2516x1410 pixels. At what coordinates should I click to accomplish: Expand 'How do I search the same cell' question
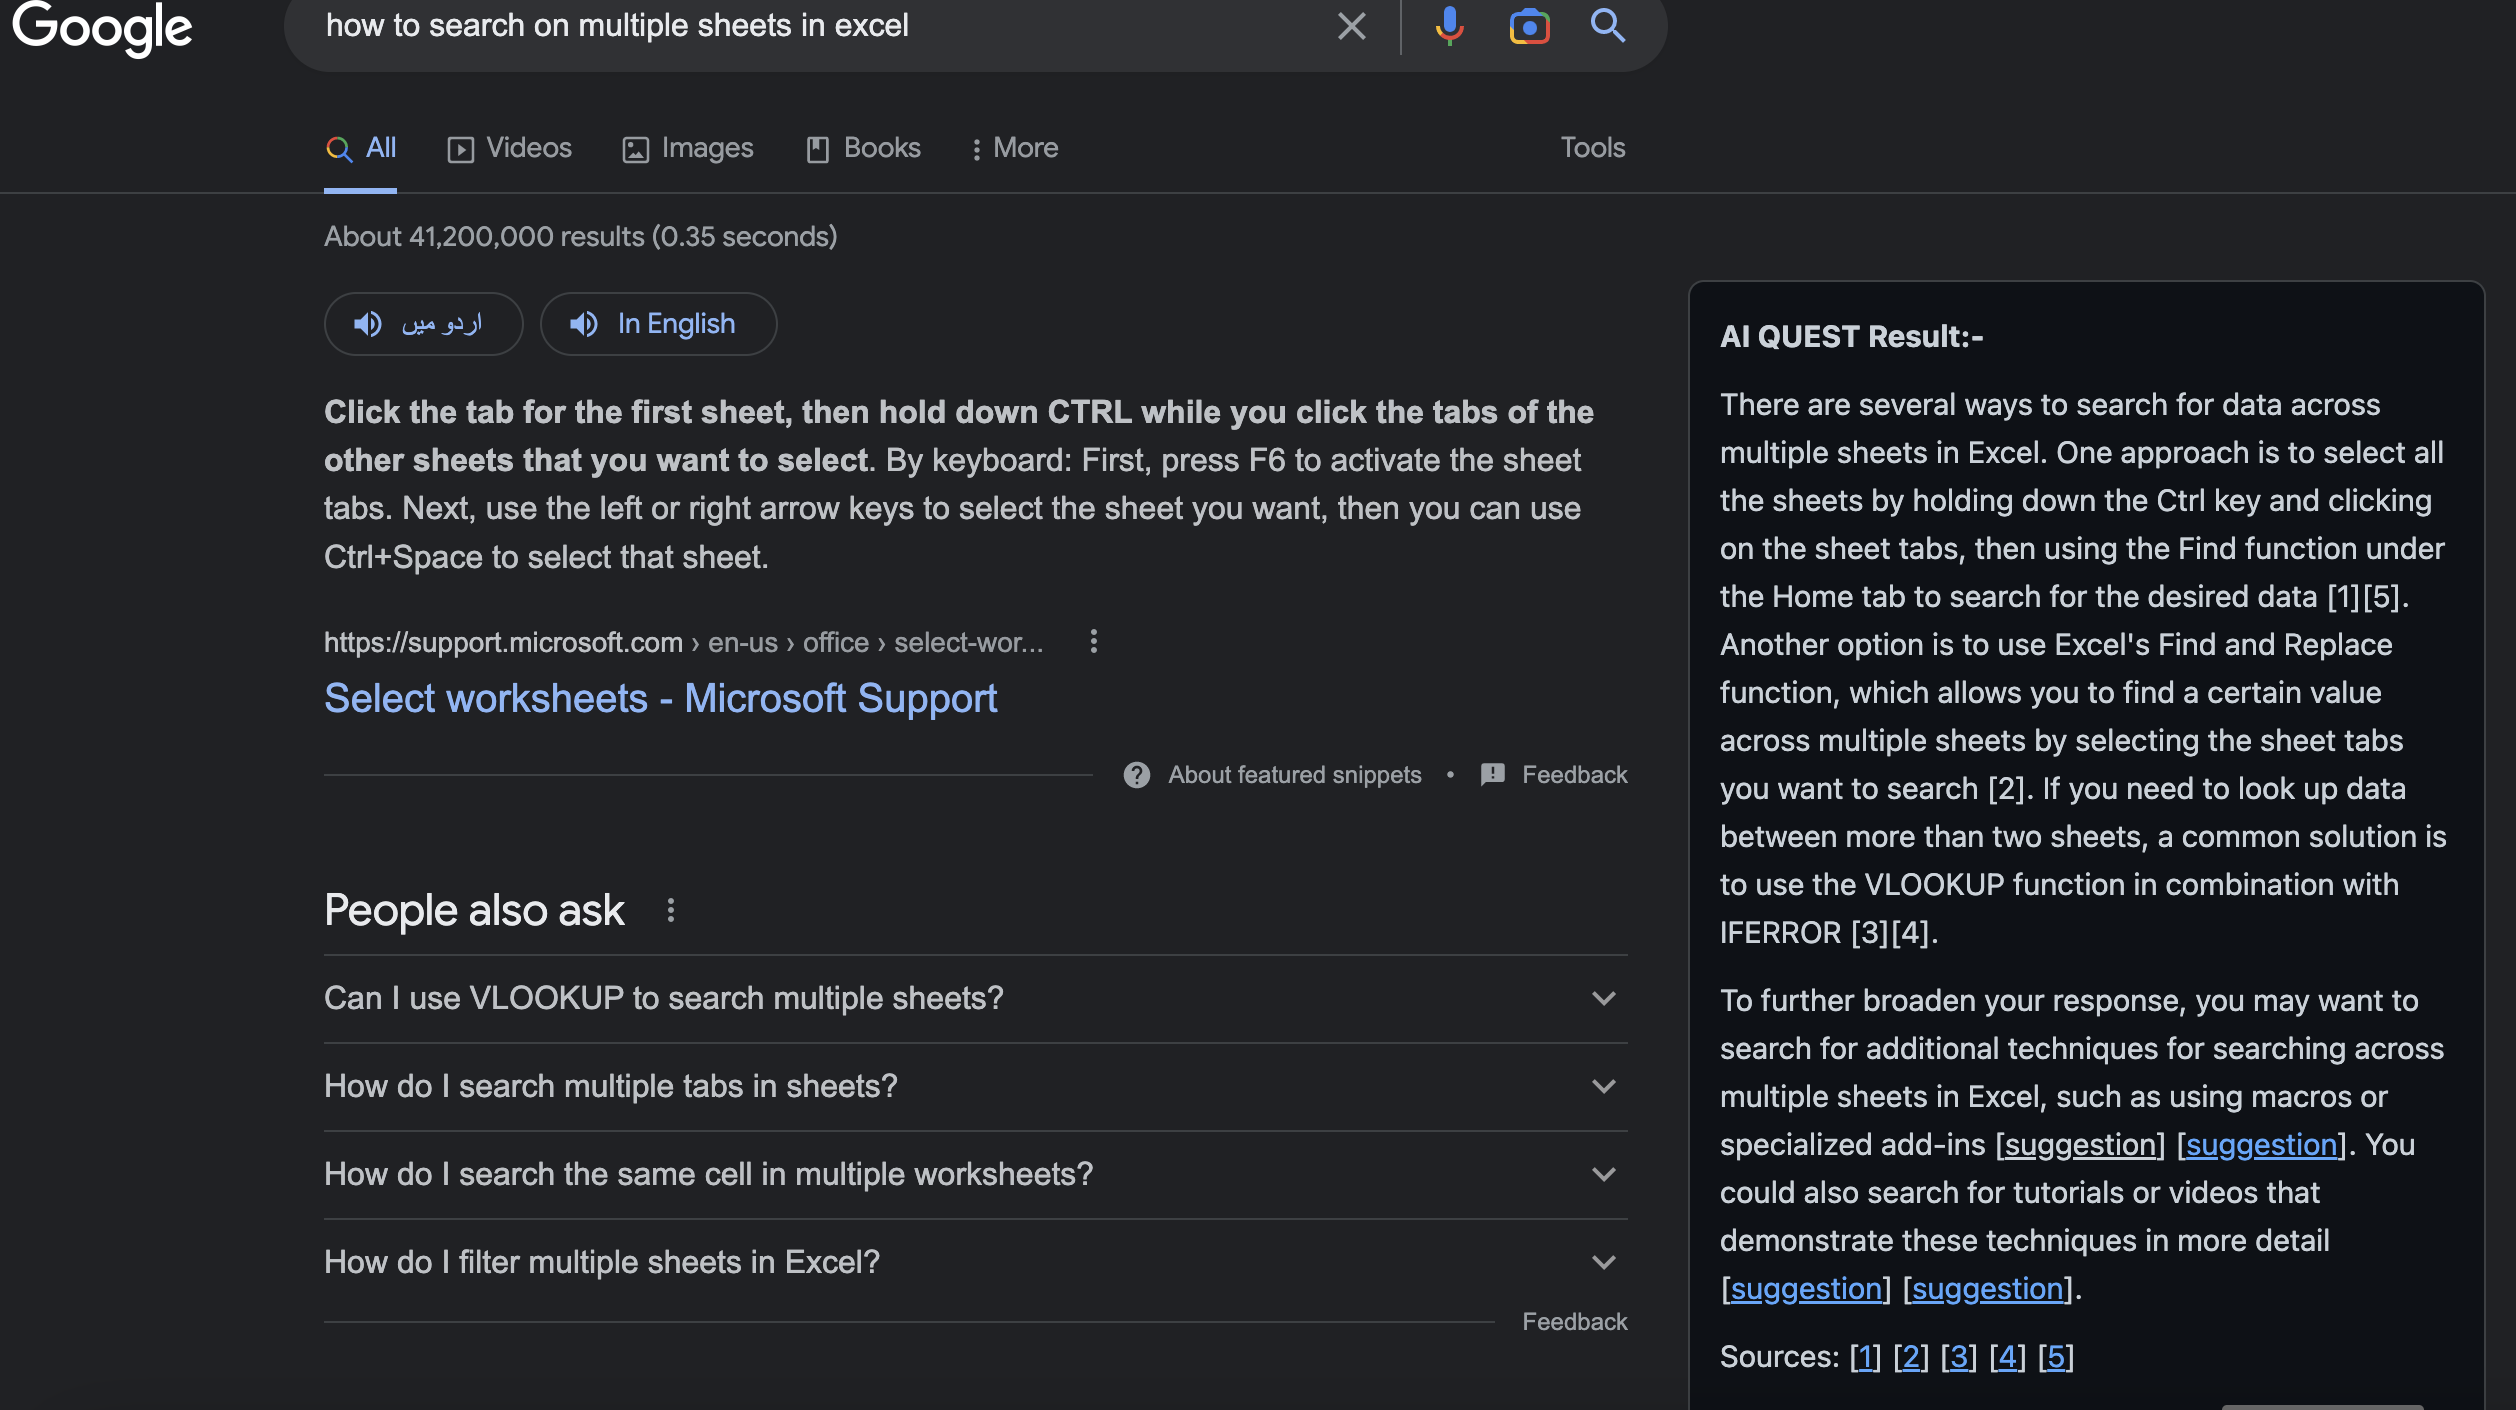[975, 1174]
